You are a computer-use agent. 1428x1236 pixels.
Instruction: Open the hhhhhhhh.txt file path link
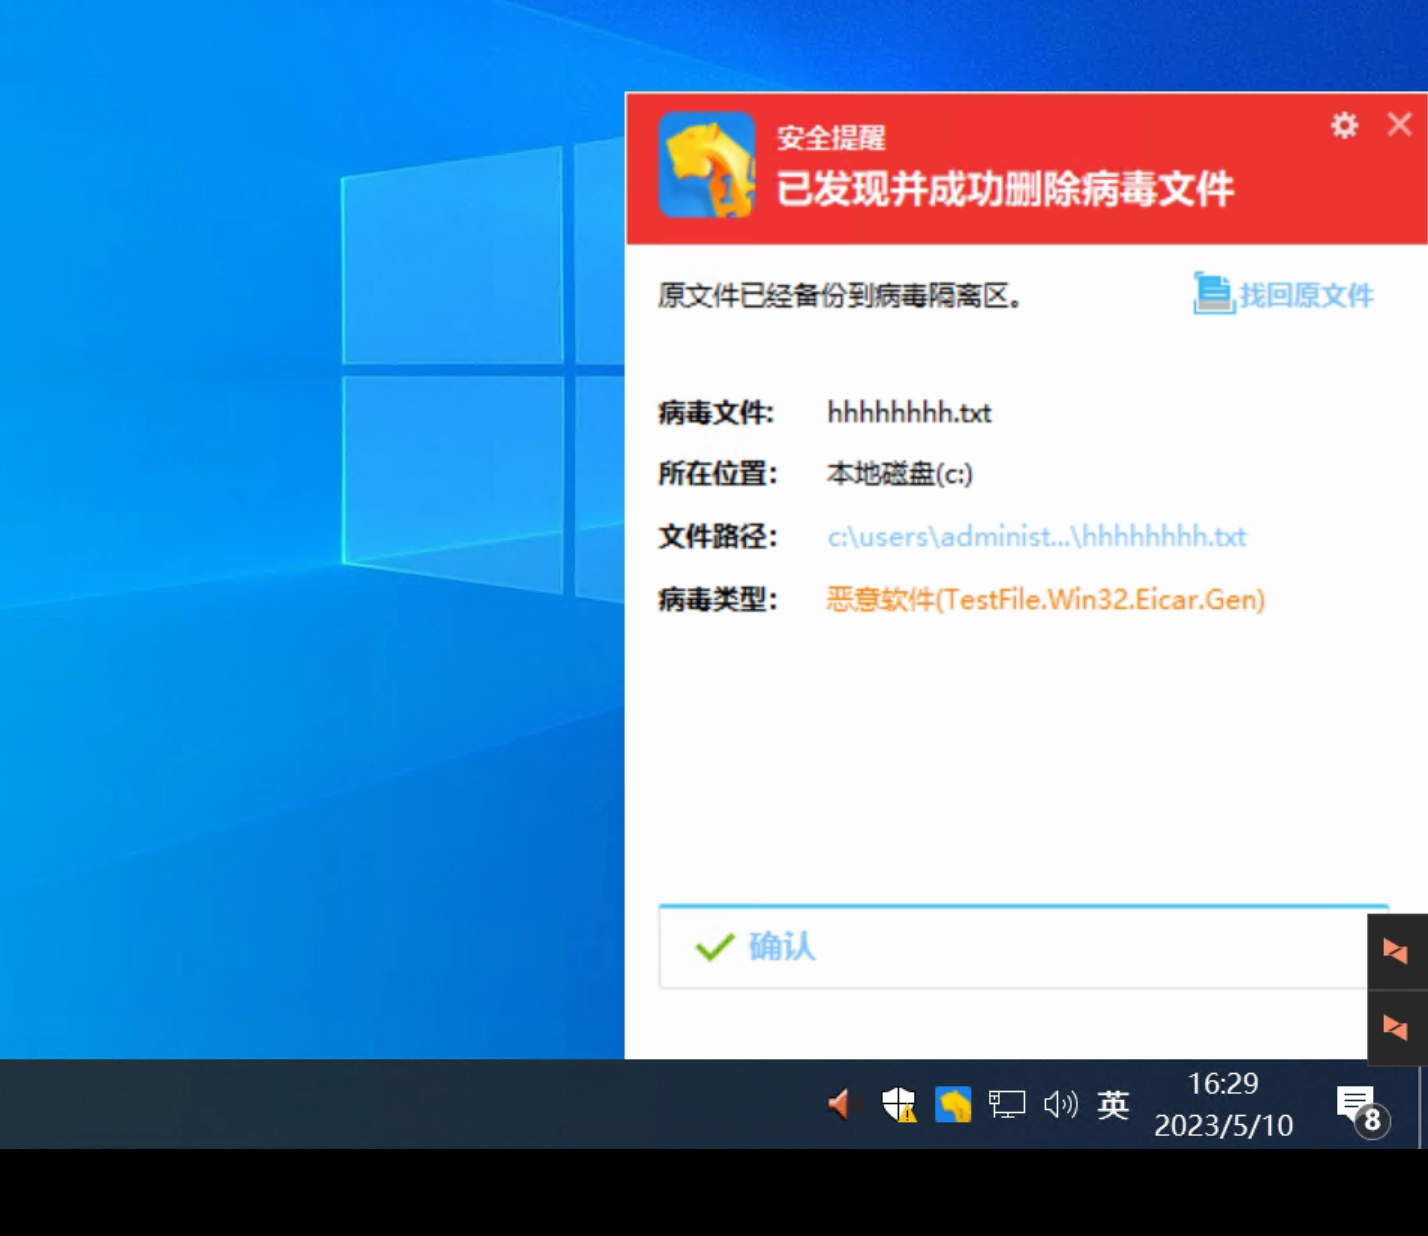pos(1036,537)
